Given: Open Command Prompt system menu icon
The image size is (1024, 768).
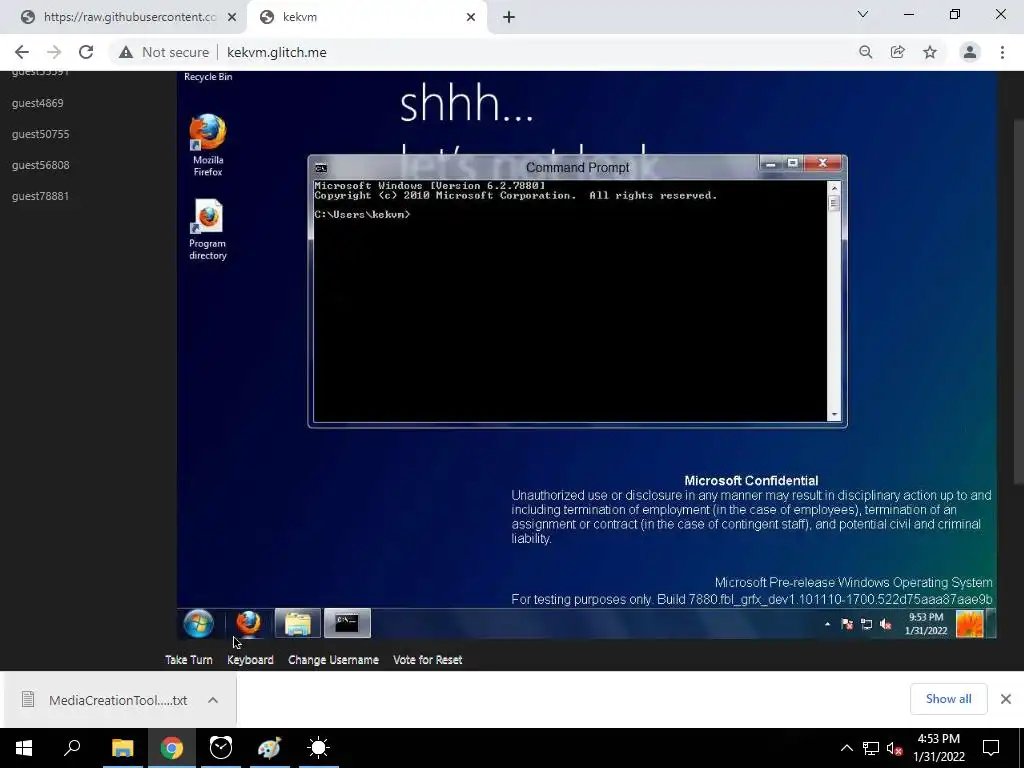Looking at the screenshot, I should click(x=321, y=168).
